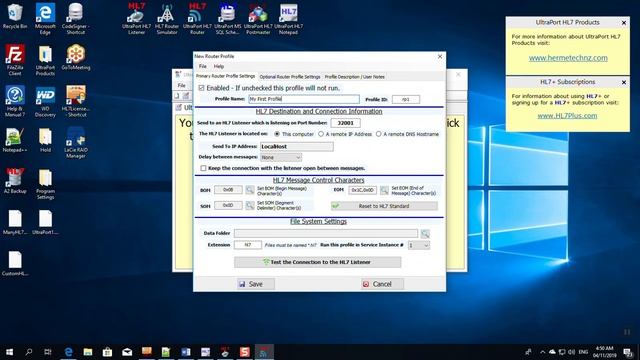Image resolution: width=640 pixels, height=360 pixels.
Task: Open HL7License shortcut icon
Action: coord(76,101)
